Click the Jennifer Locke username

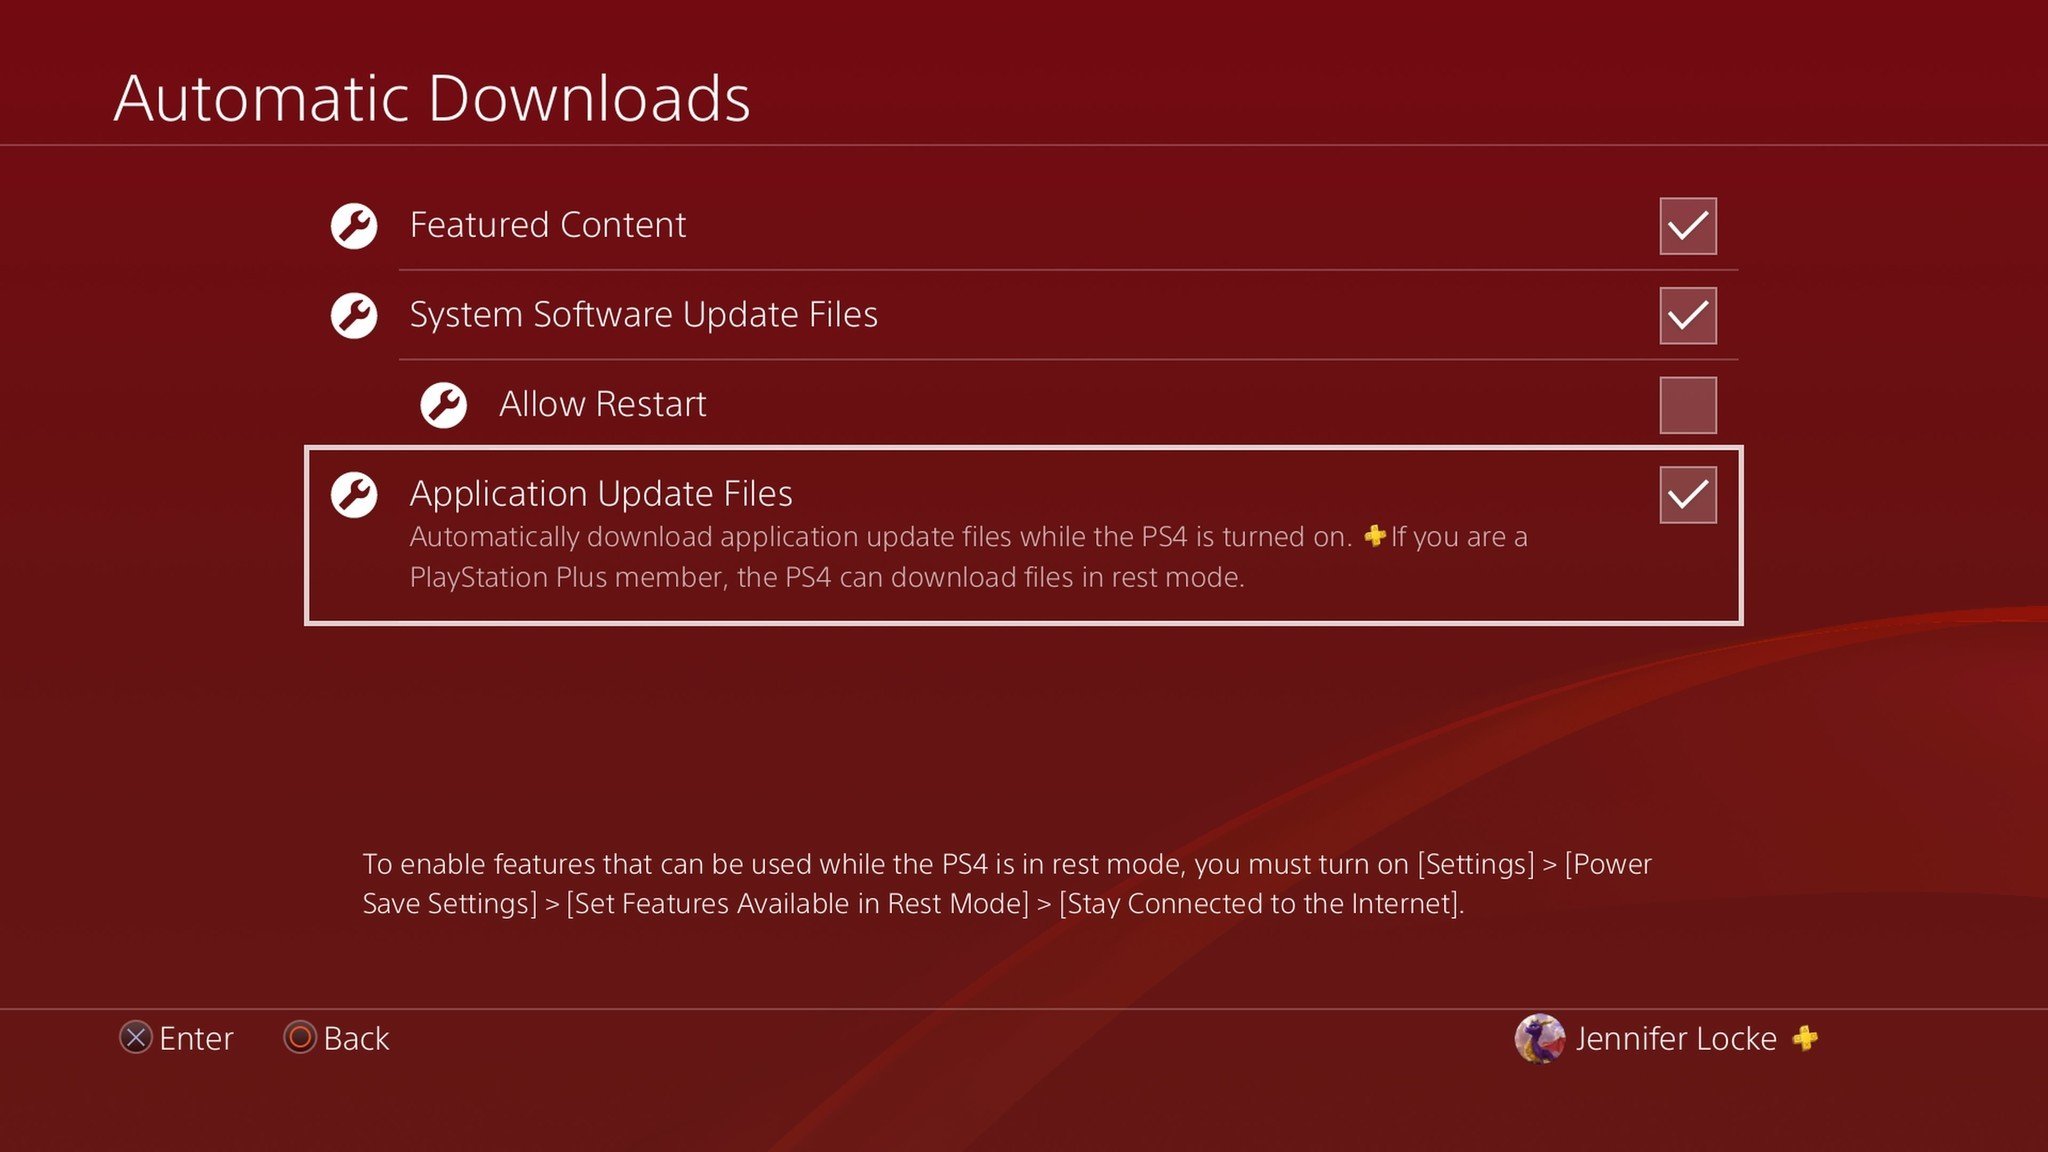[1676, 1039]
